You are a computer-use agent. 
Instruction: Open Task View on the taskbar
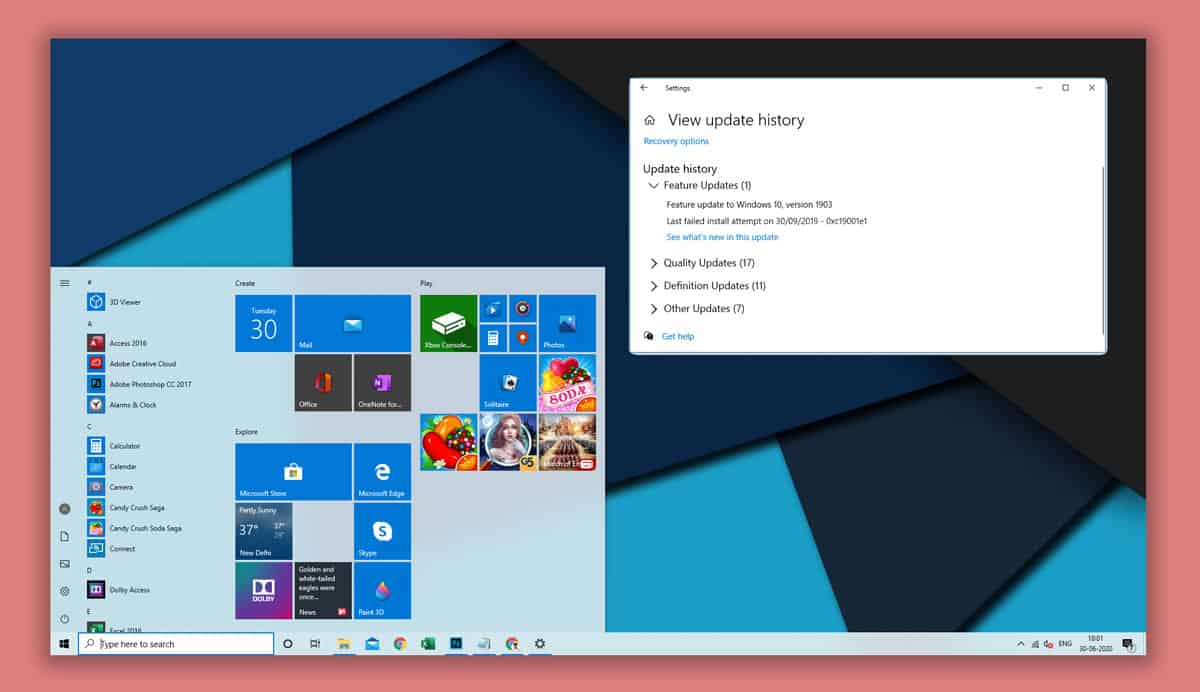click(x=315, y=644)
